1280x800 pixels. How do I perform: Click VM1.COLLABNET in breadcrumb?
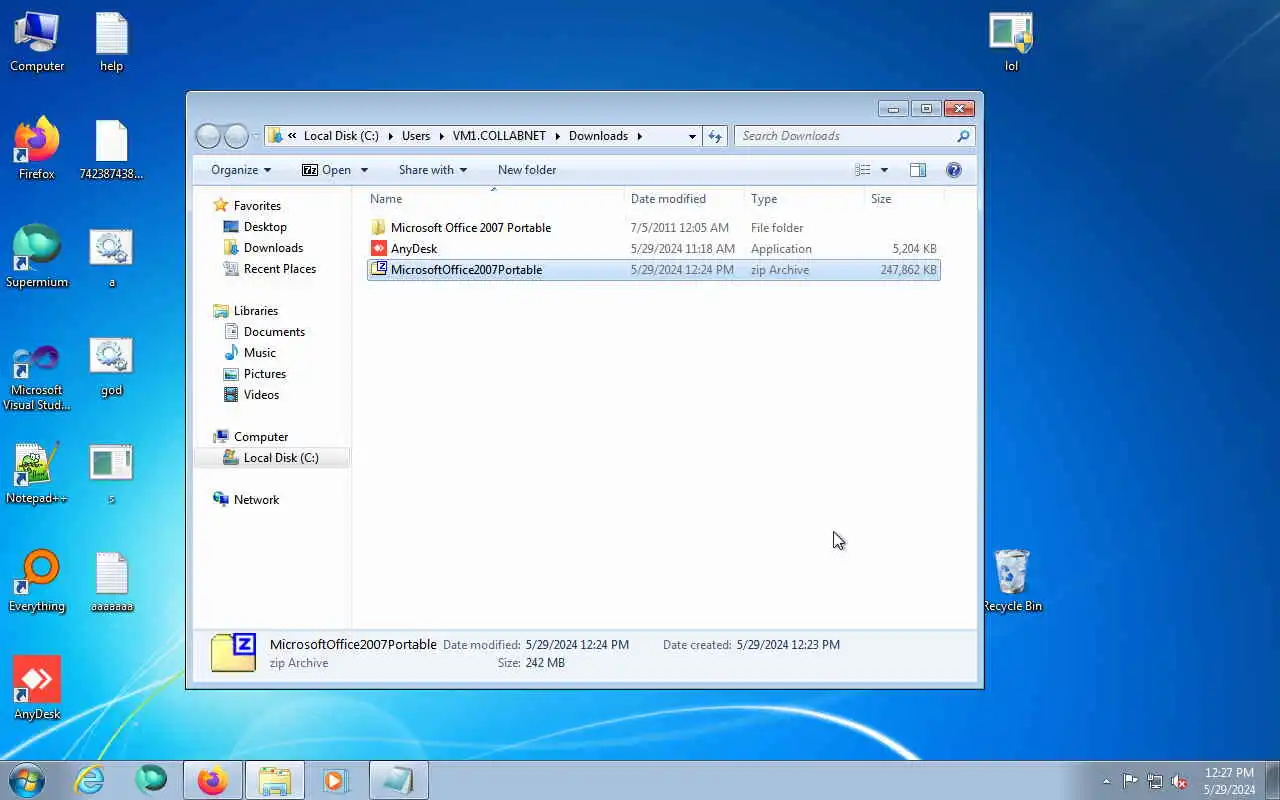tap(499, 136)
